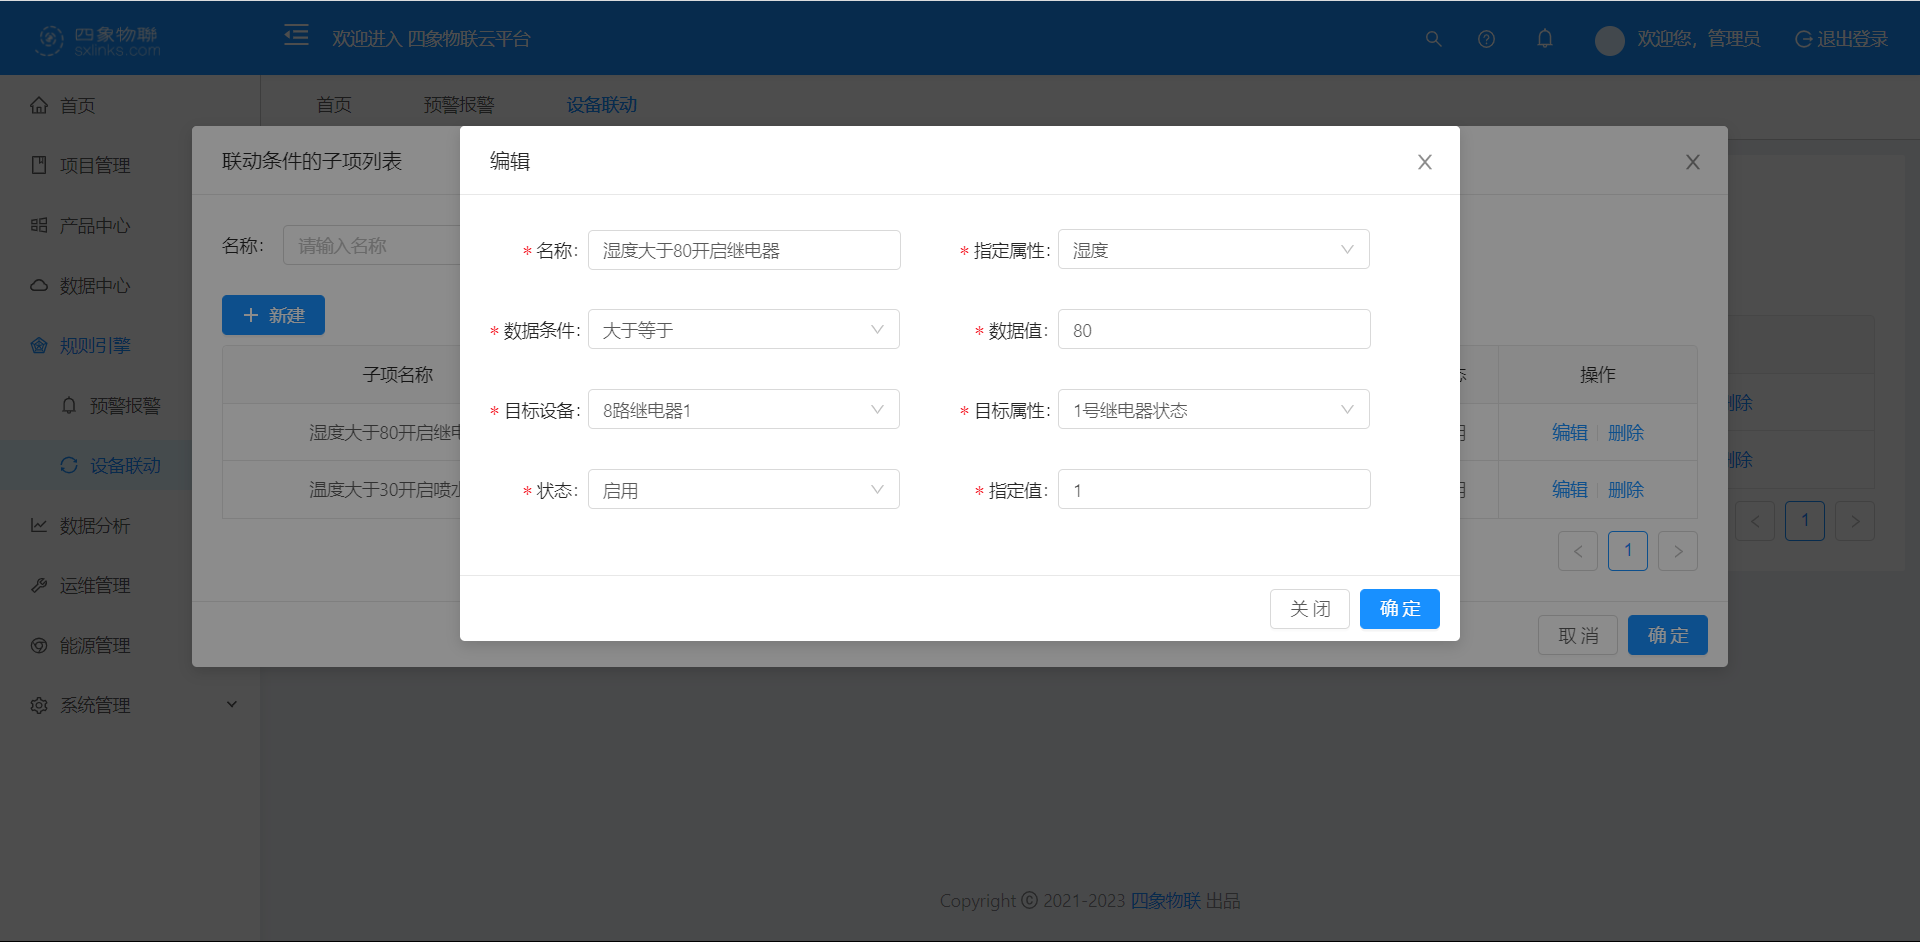Select the 规则引擎 sidebar icon

click(x=38, y=345)
